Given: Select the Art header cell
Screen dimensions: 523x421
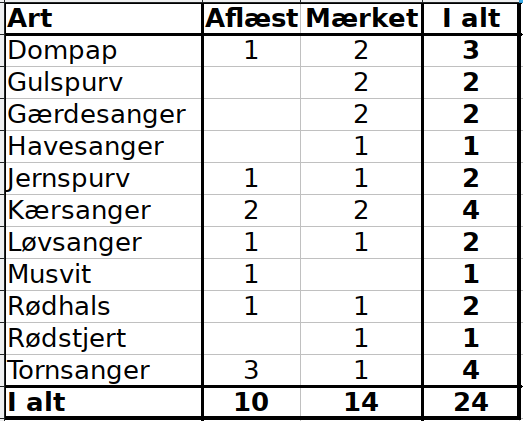Looking at the screenshot, I should [104, 18].
